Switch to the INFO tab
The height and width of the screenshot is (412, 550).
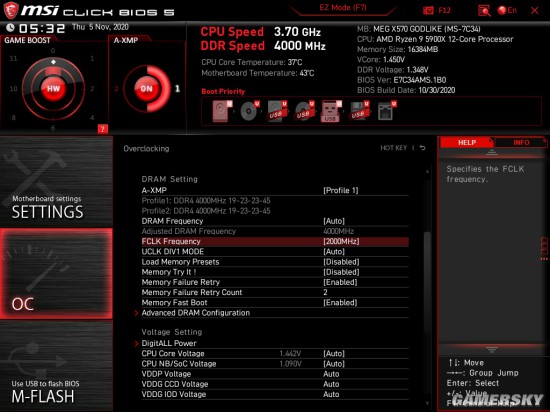point(521,142)
